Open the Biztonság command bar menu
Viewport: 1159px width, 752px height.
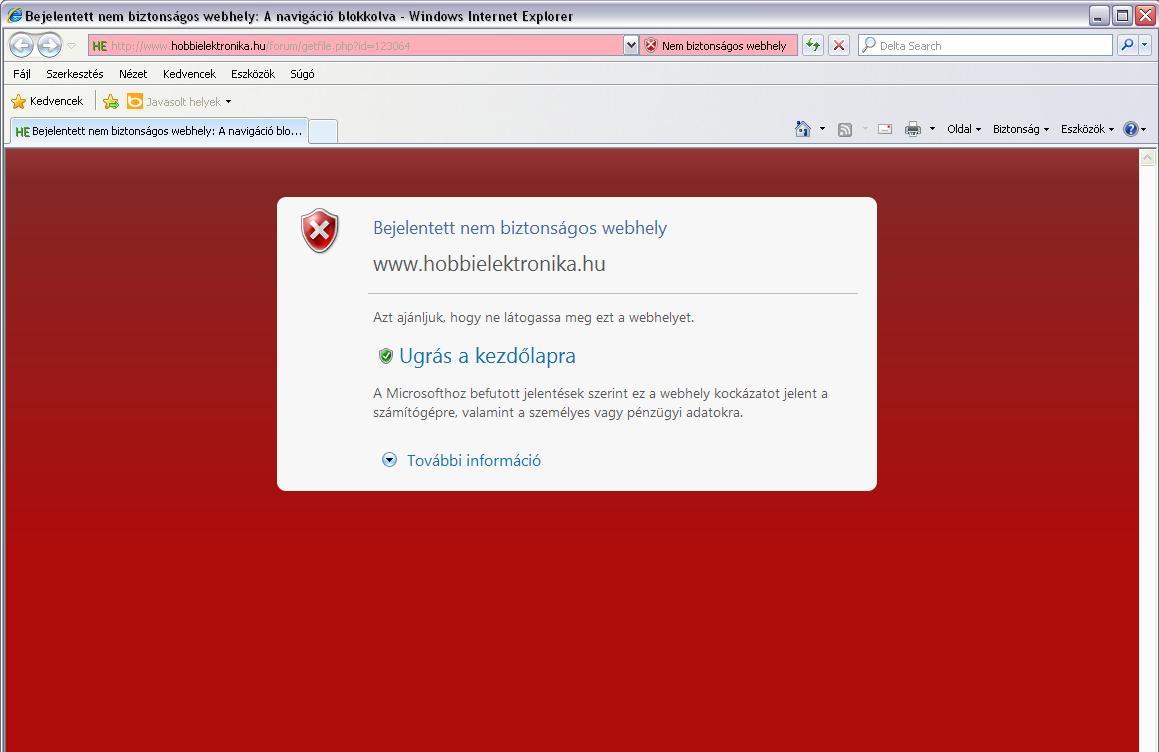pos(1021,129)
